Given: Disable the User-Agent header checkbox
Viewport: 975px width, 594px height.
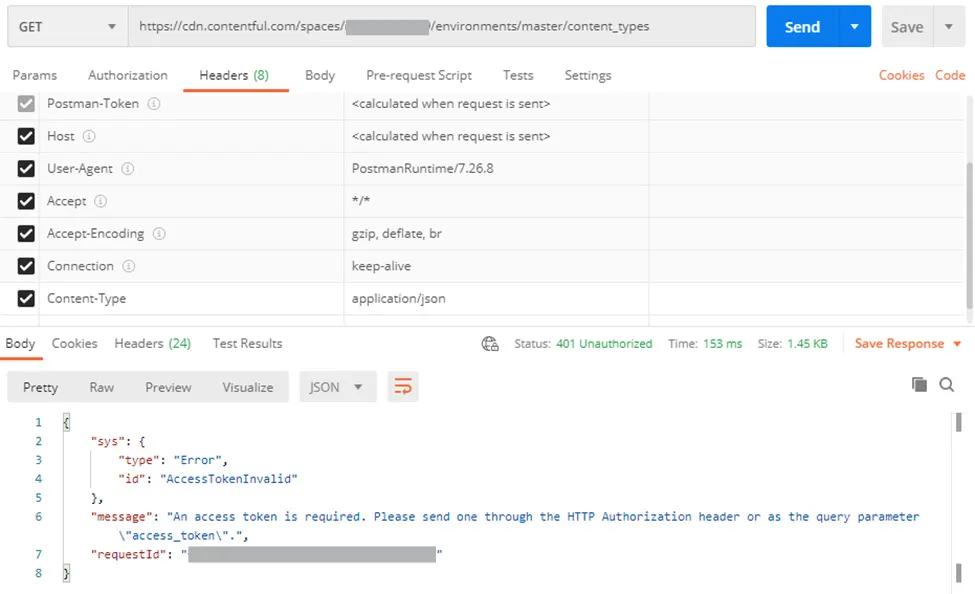Looking at the screenshot, I should 26,169.
